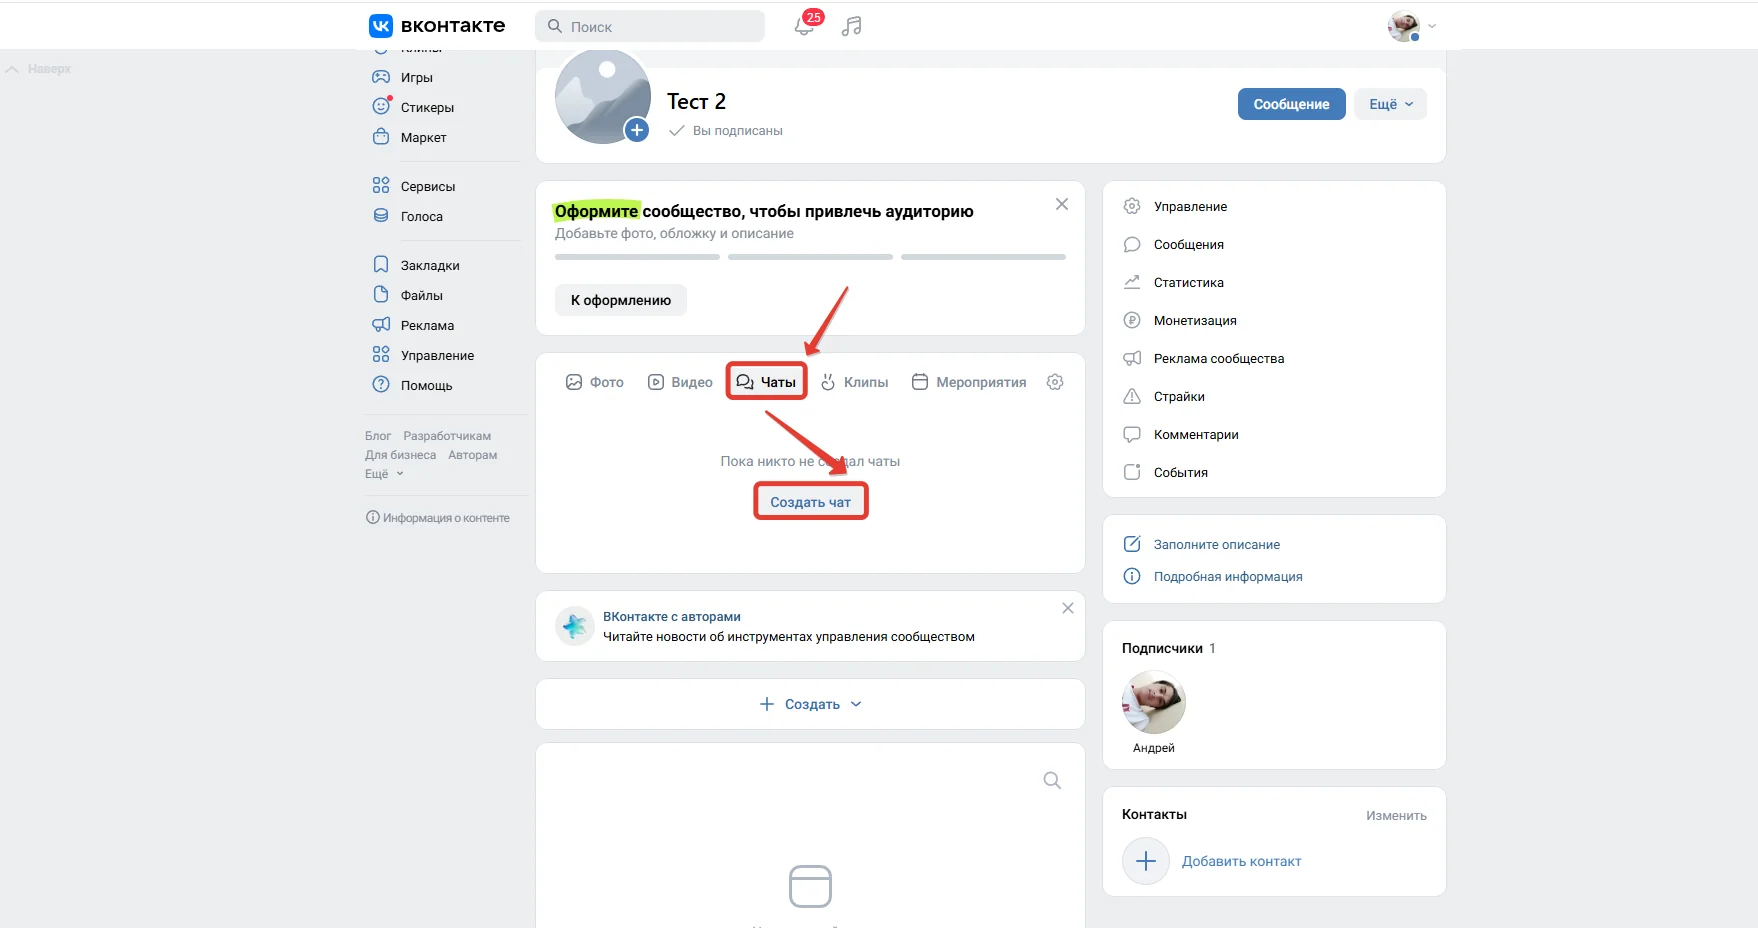
Task: Click the Подписчики heading
Action: (1162, 648)
